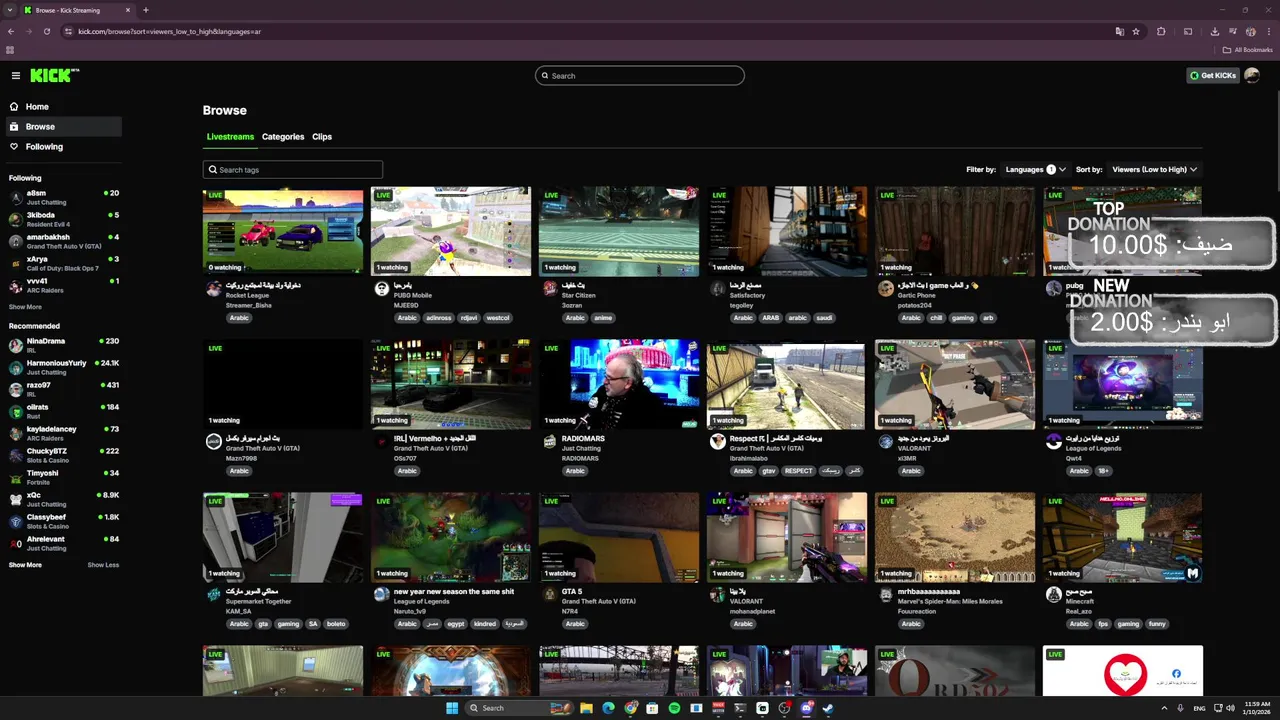Expand Recommended list with Show More

coord(25,565)
